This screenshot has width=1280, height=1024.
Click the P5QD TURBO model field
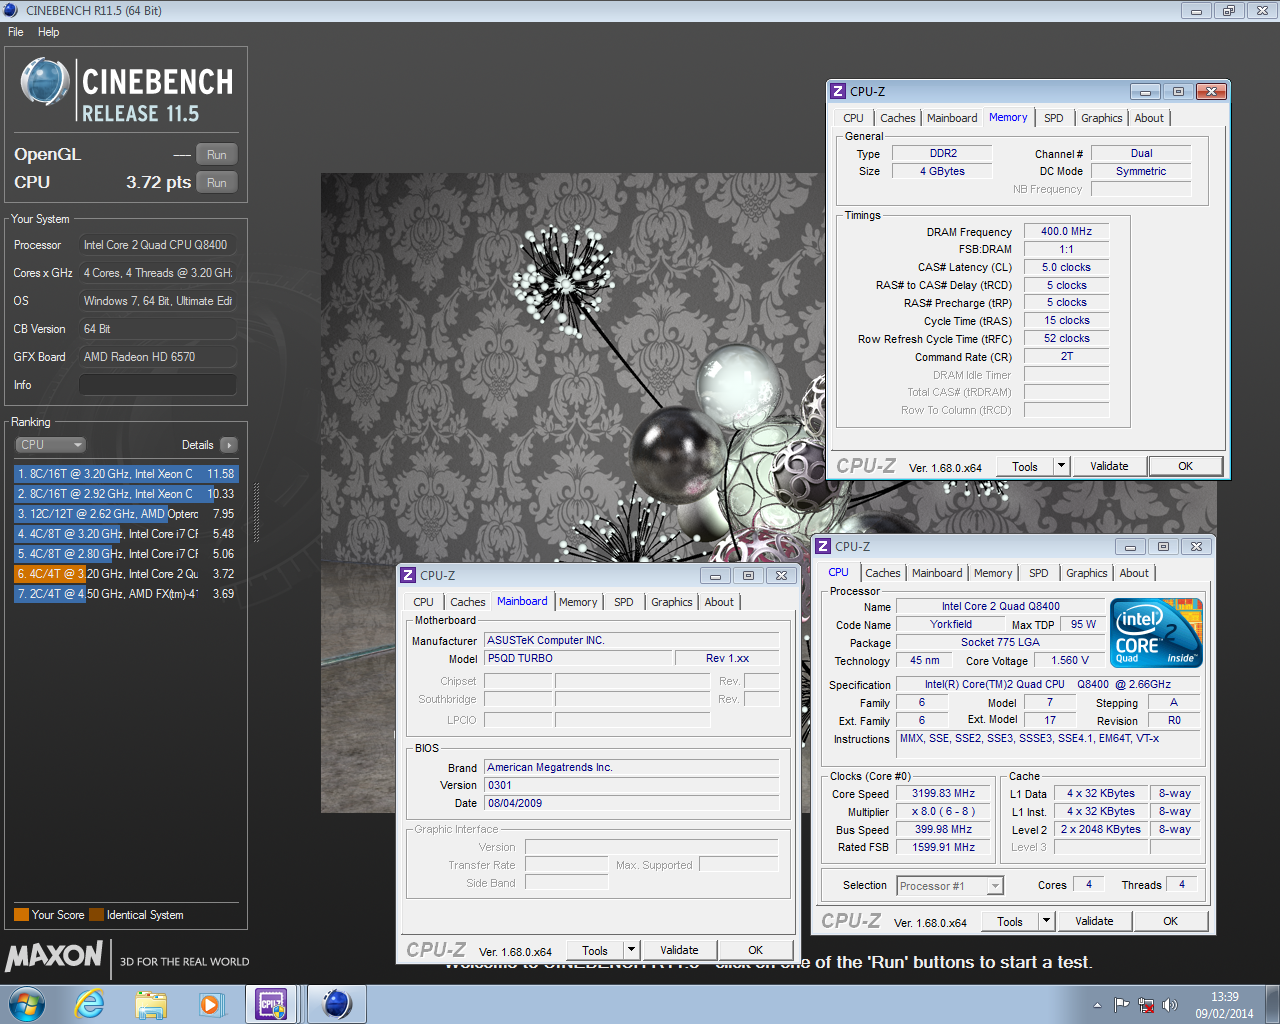578,658
